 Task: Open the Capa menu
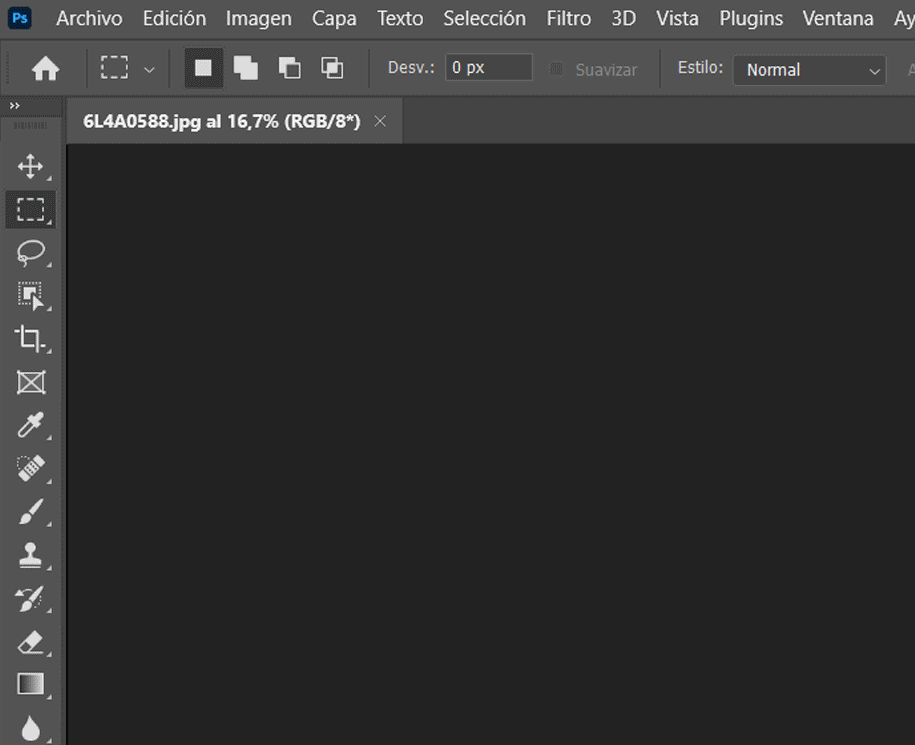coord(334,19)
